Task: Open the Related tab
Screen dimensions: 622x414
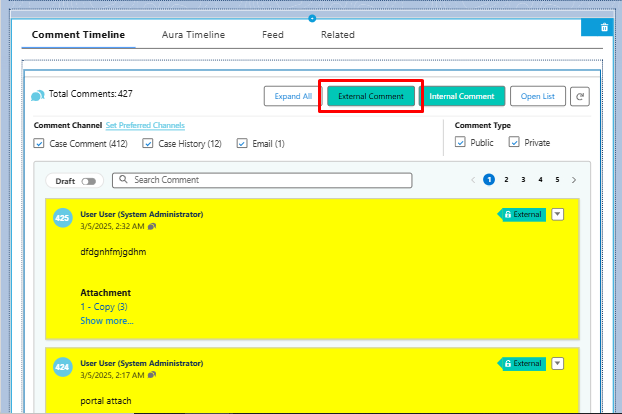Action: (x=337, y=35)
